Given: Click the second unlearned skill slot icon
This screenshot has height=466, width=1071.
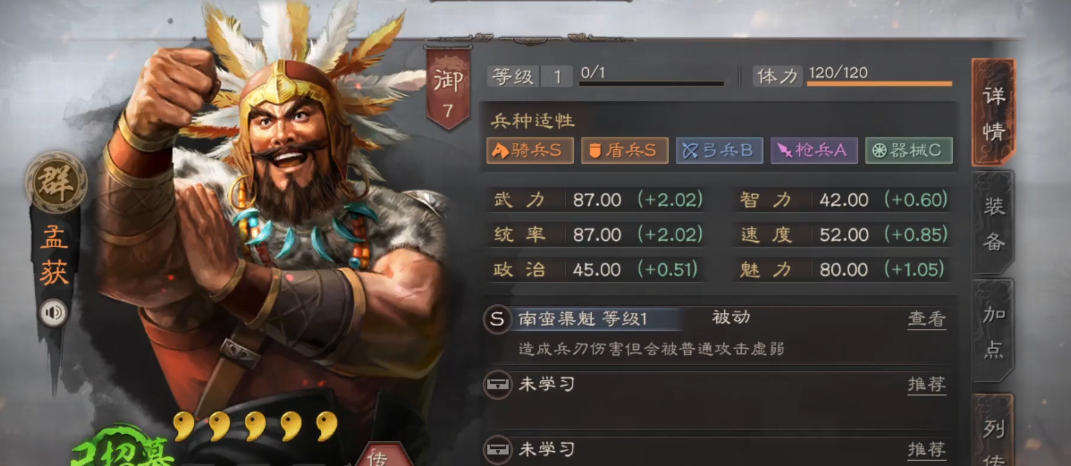Looking at the screenshot, I should click(497, 450).
